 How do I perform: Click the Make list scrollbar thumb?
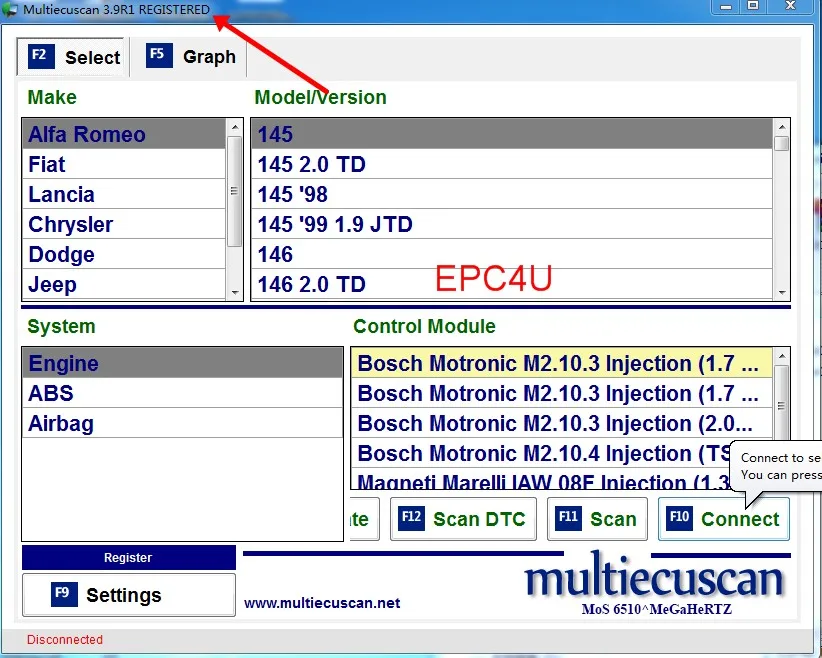coord(234,191)
